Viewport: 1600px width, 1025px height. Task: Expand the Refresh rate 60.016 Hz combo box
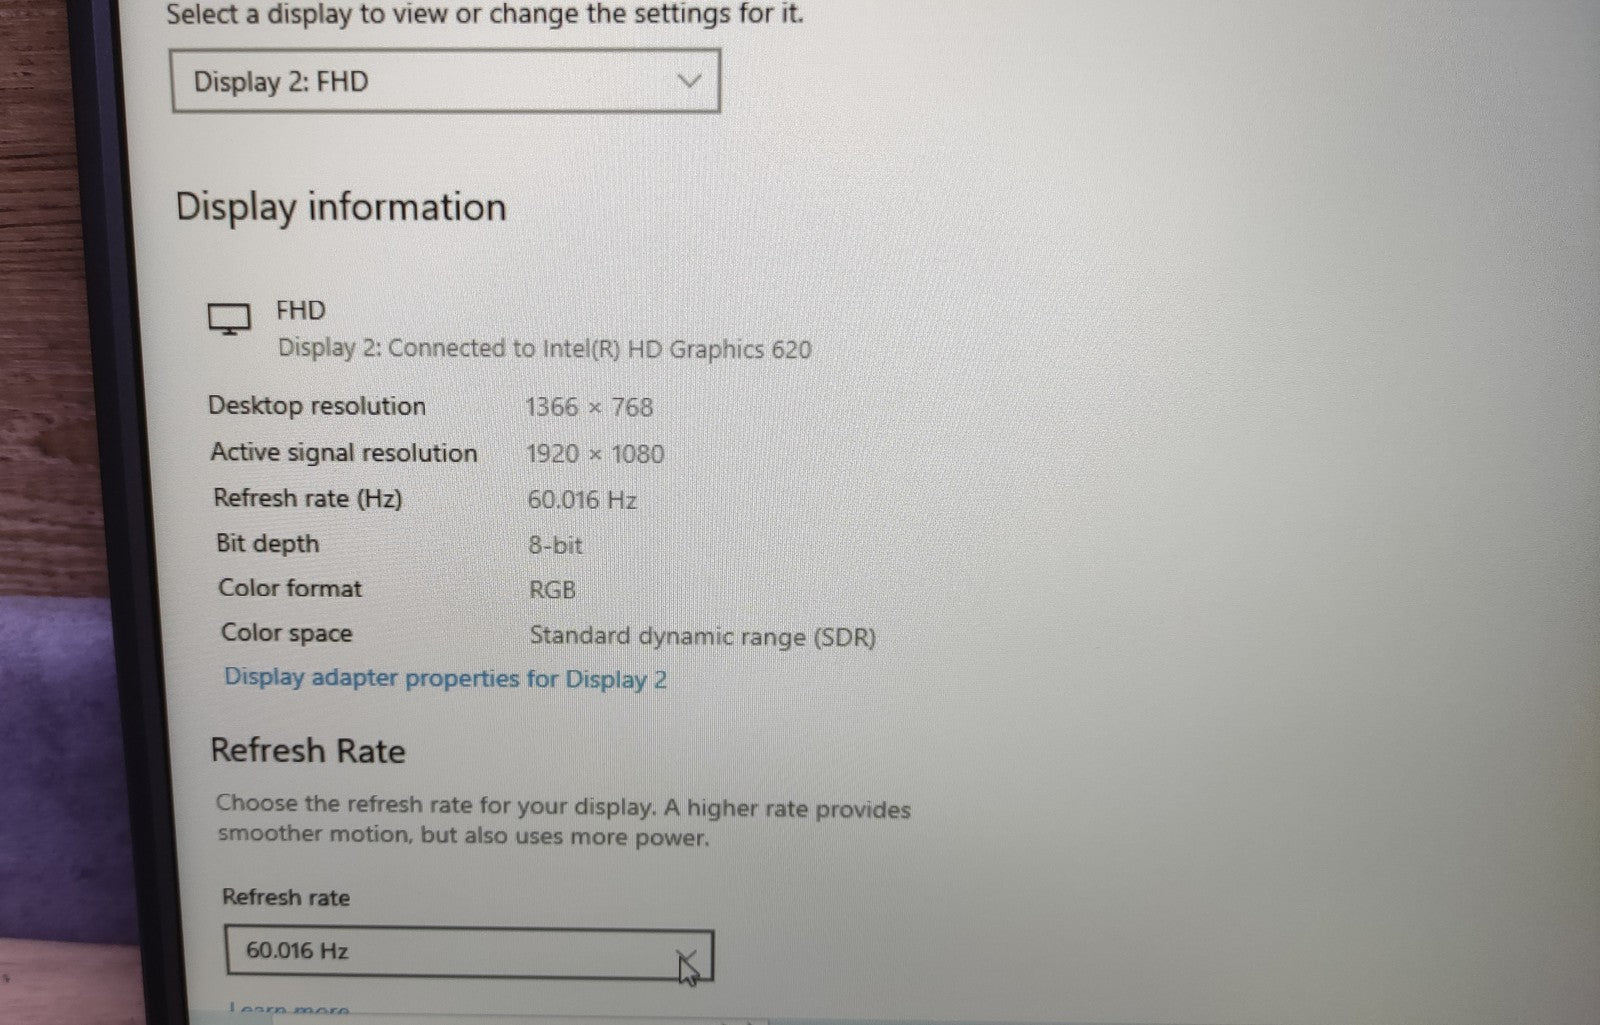point(468,951)
